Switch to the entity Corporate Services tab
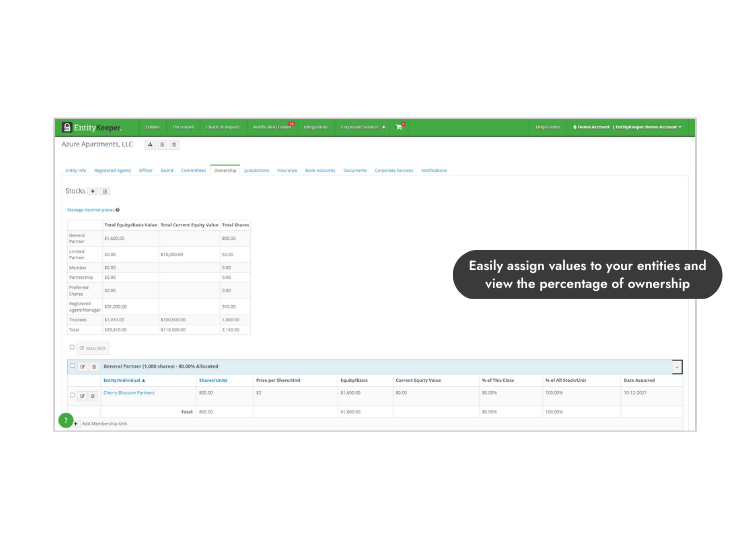750x550 pixels. pos(394,170)
